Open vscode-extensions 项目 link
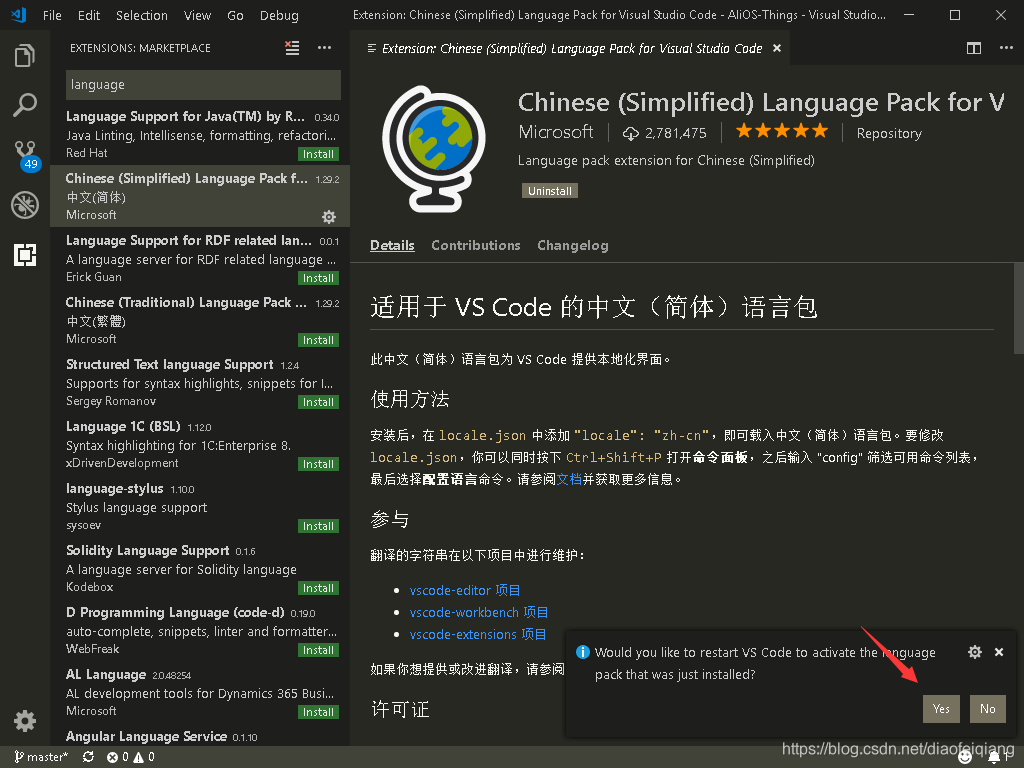This screenshot has width=1024, height=768. point(477,635)
